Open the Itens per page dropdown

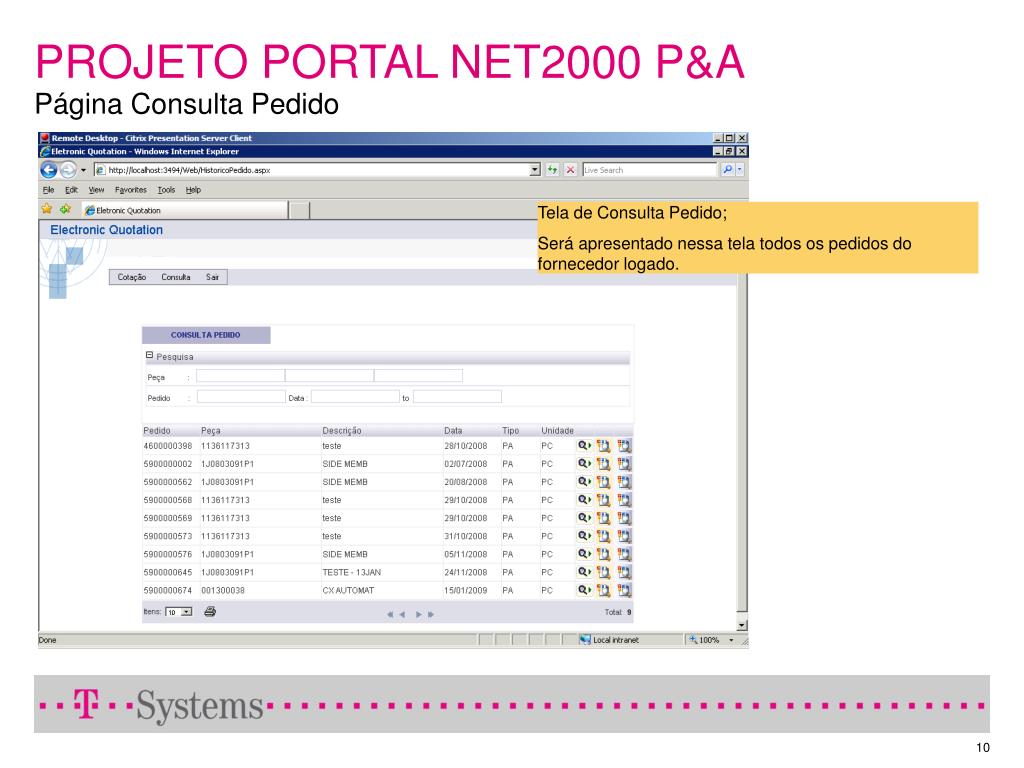pos(187,612)
